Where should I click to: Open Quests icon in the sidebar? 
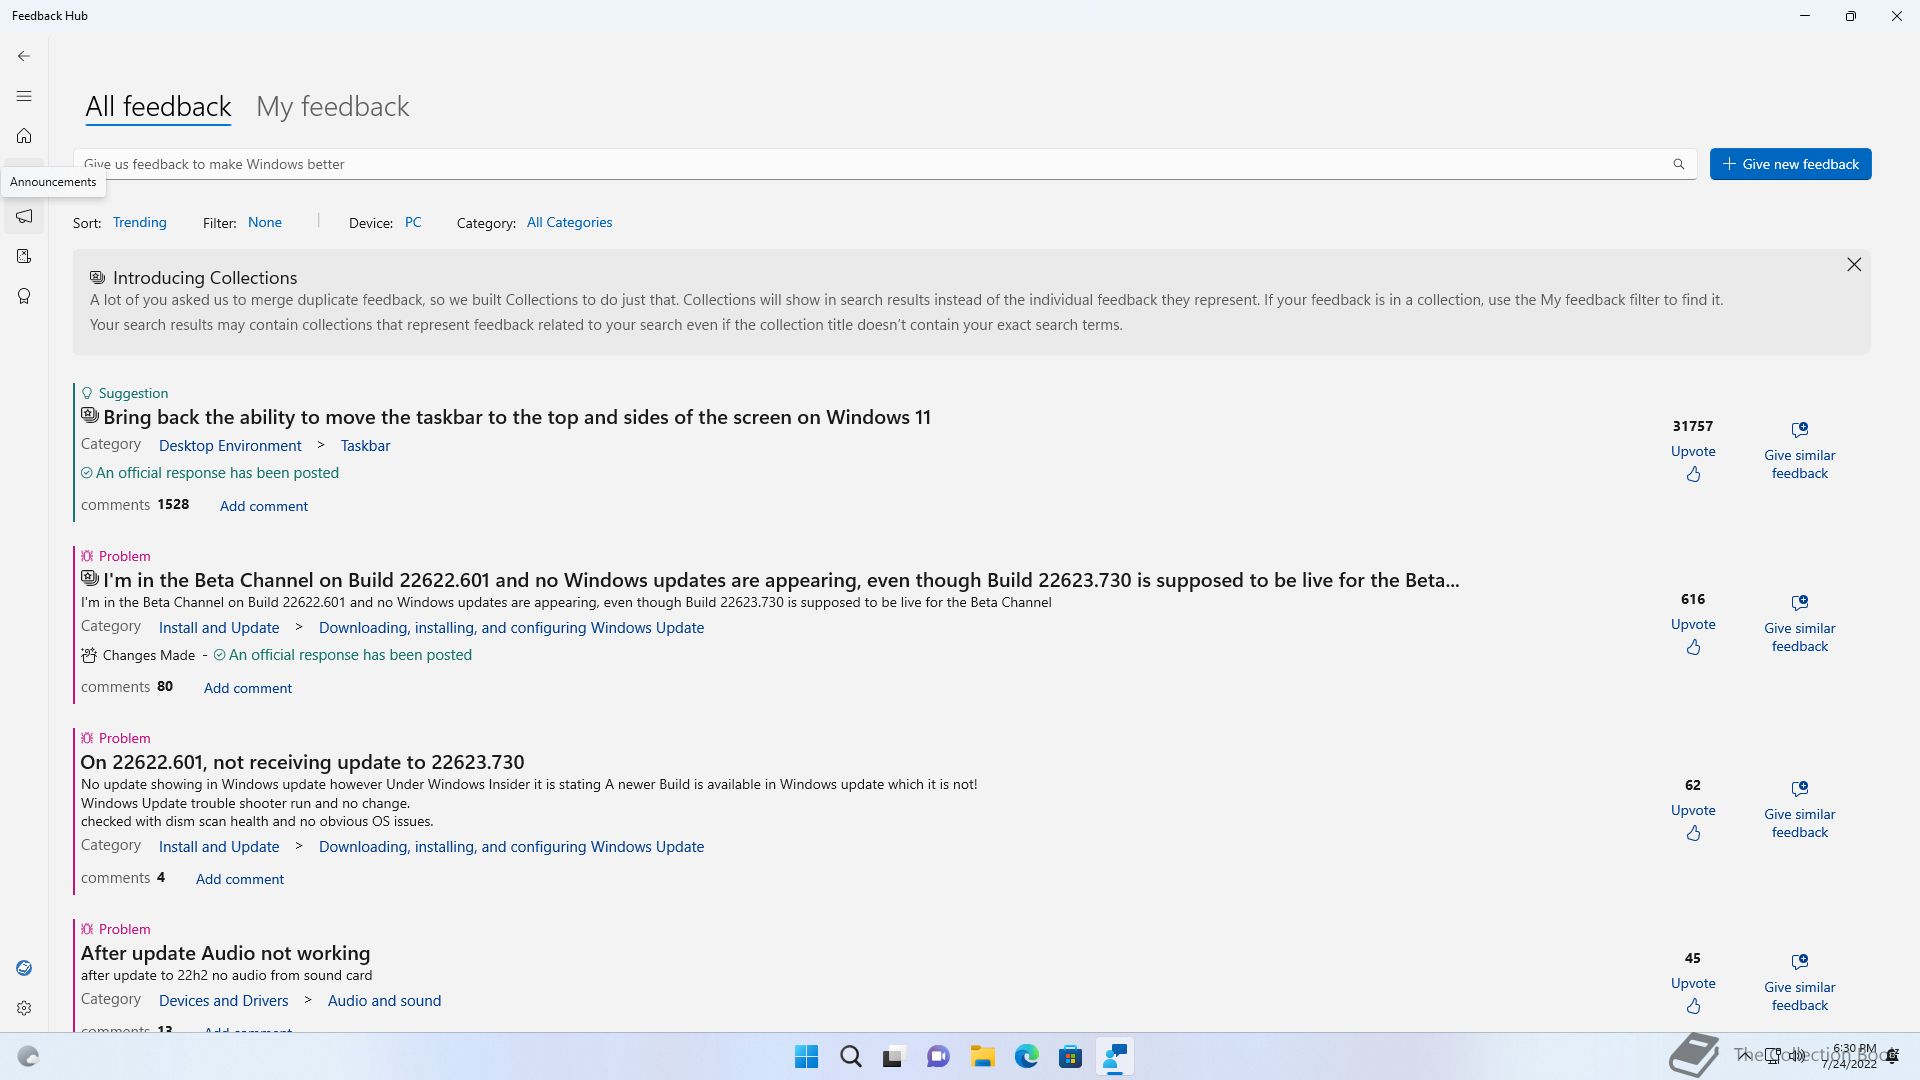[24, 256]
